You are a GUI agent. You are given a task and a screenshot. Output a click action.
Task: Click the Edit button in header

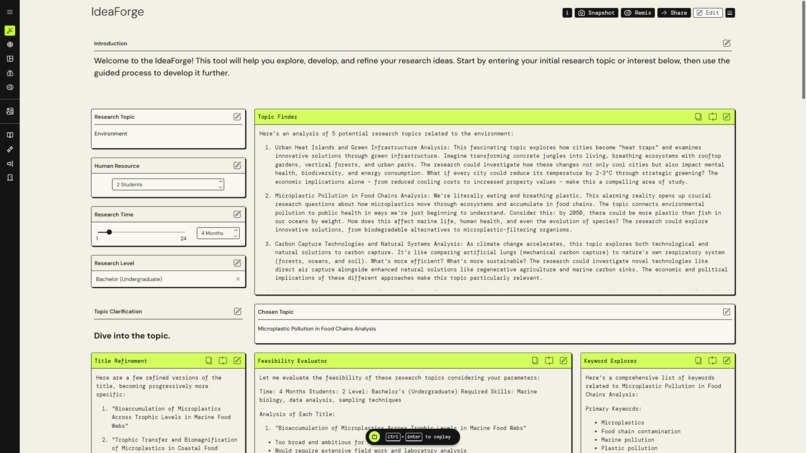(708, 13)
